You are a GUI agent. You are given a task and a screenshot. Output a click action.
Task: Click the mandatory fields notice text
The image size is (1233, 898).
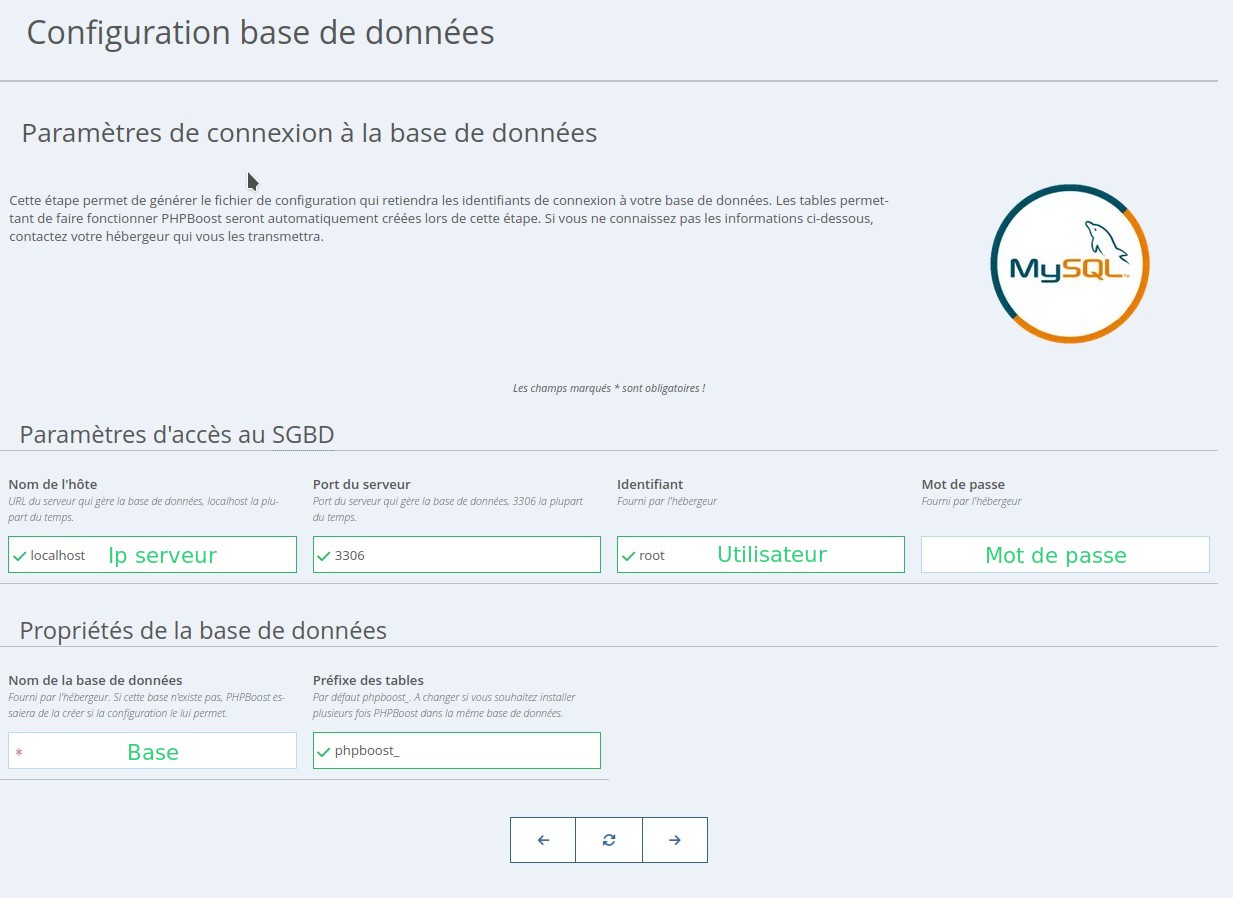pos(608,388)
